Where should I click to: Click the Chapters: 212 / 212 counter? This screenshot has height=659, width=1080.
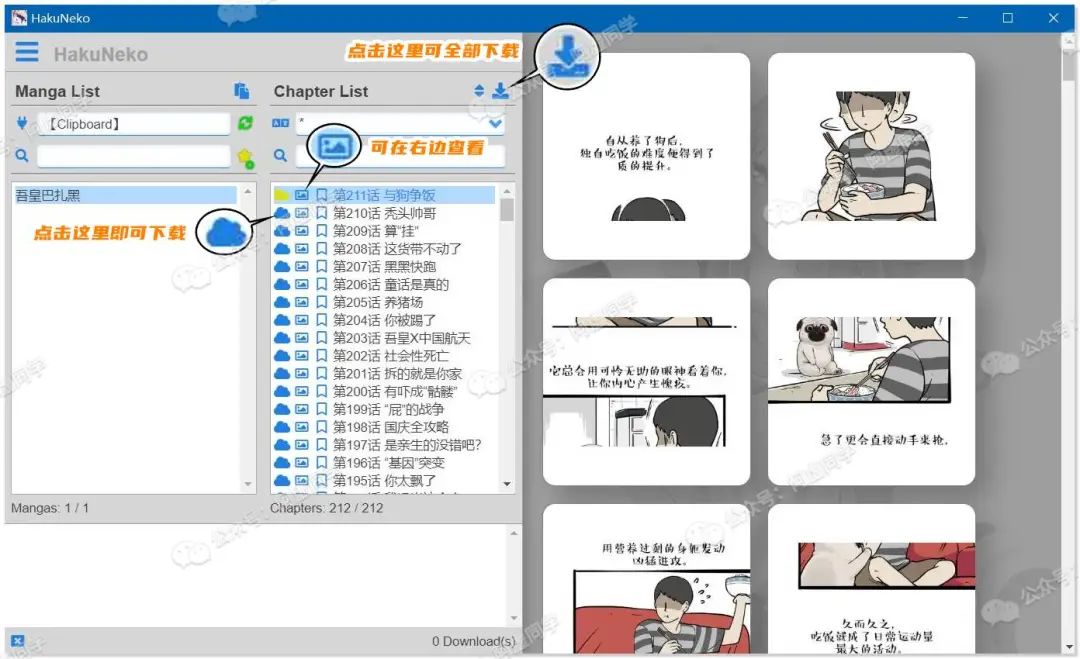pos(326,508)
